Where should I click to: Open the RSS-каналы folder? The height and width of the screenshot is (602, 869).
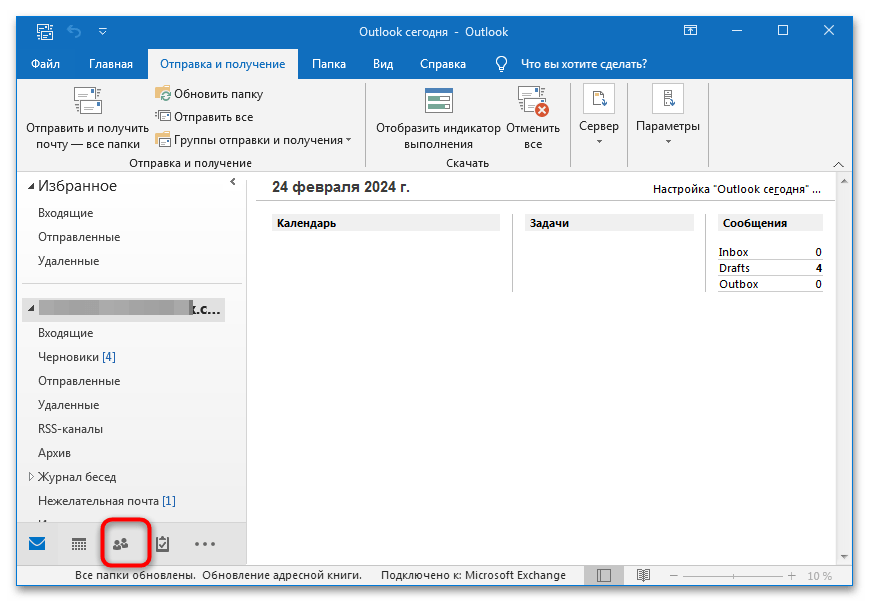(x=70, y=428)
